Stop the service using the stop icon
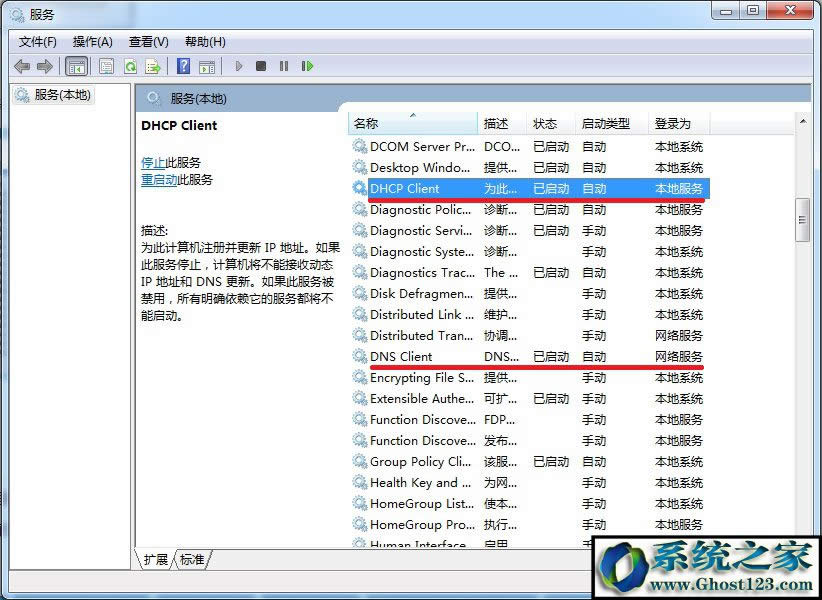 (x=261, y=66)
